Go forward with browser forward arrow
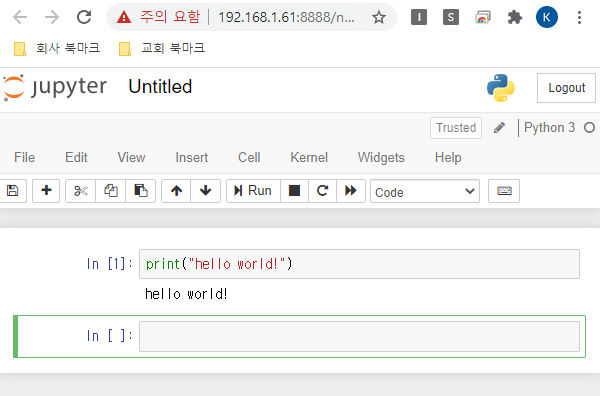The width and height of the screenshot is (600, 396). [x=52, y=17]
